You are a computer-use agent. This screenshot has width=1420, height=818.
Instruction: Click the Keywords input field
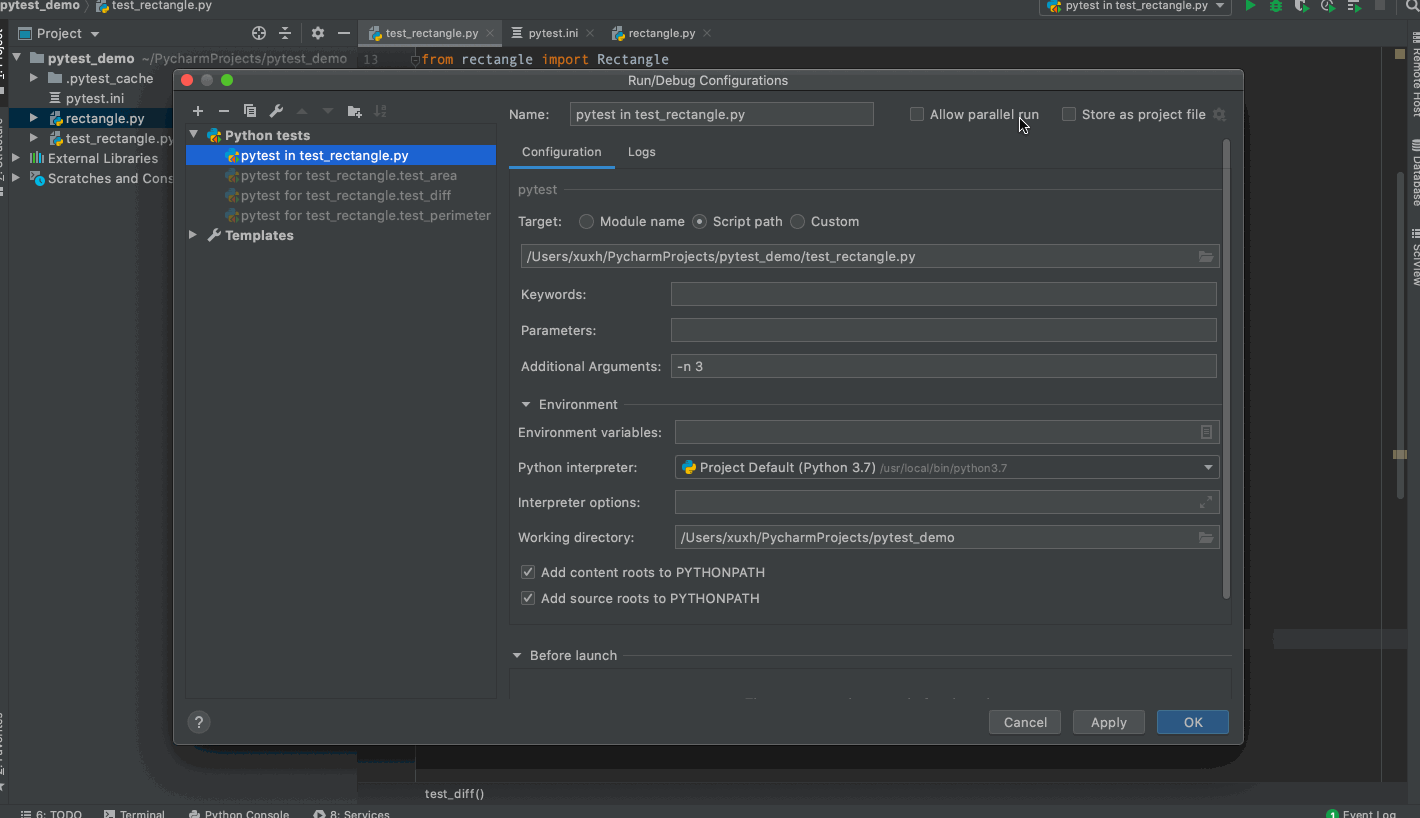[944, 294]
